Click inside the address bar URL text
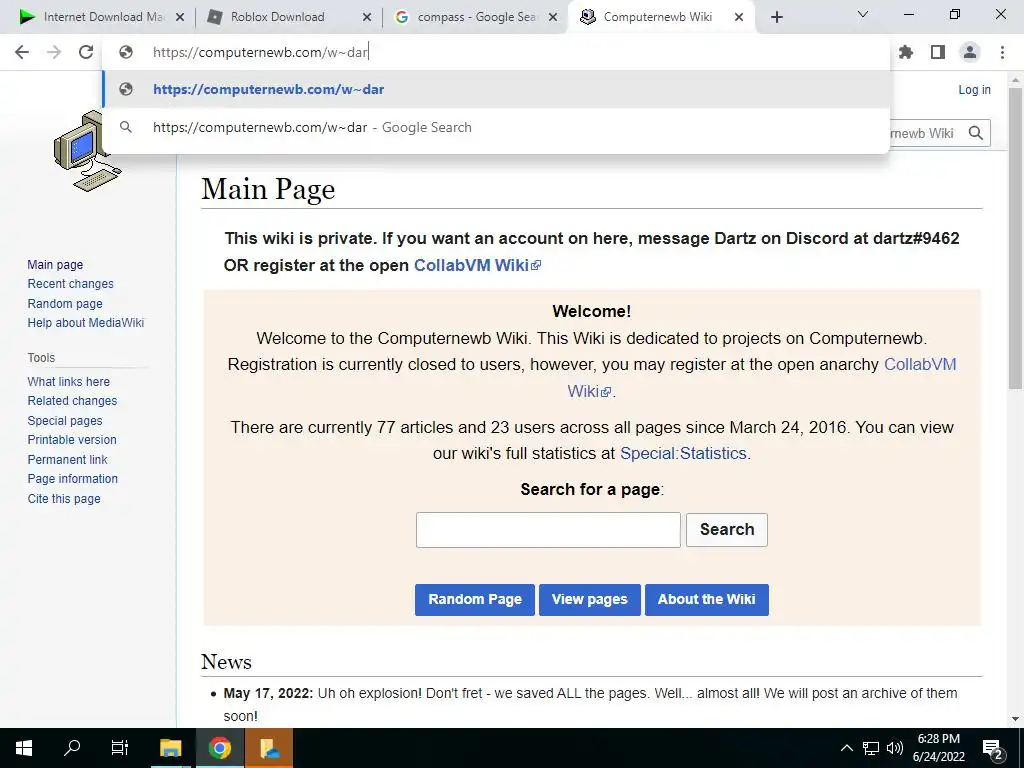The height and width of the screenshot is (768, 1024). pyautogui.click(x=261, y=52)
